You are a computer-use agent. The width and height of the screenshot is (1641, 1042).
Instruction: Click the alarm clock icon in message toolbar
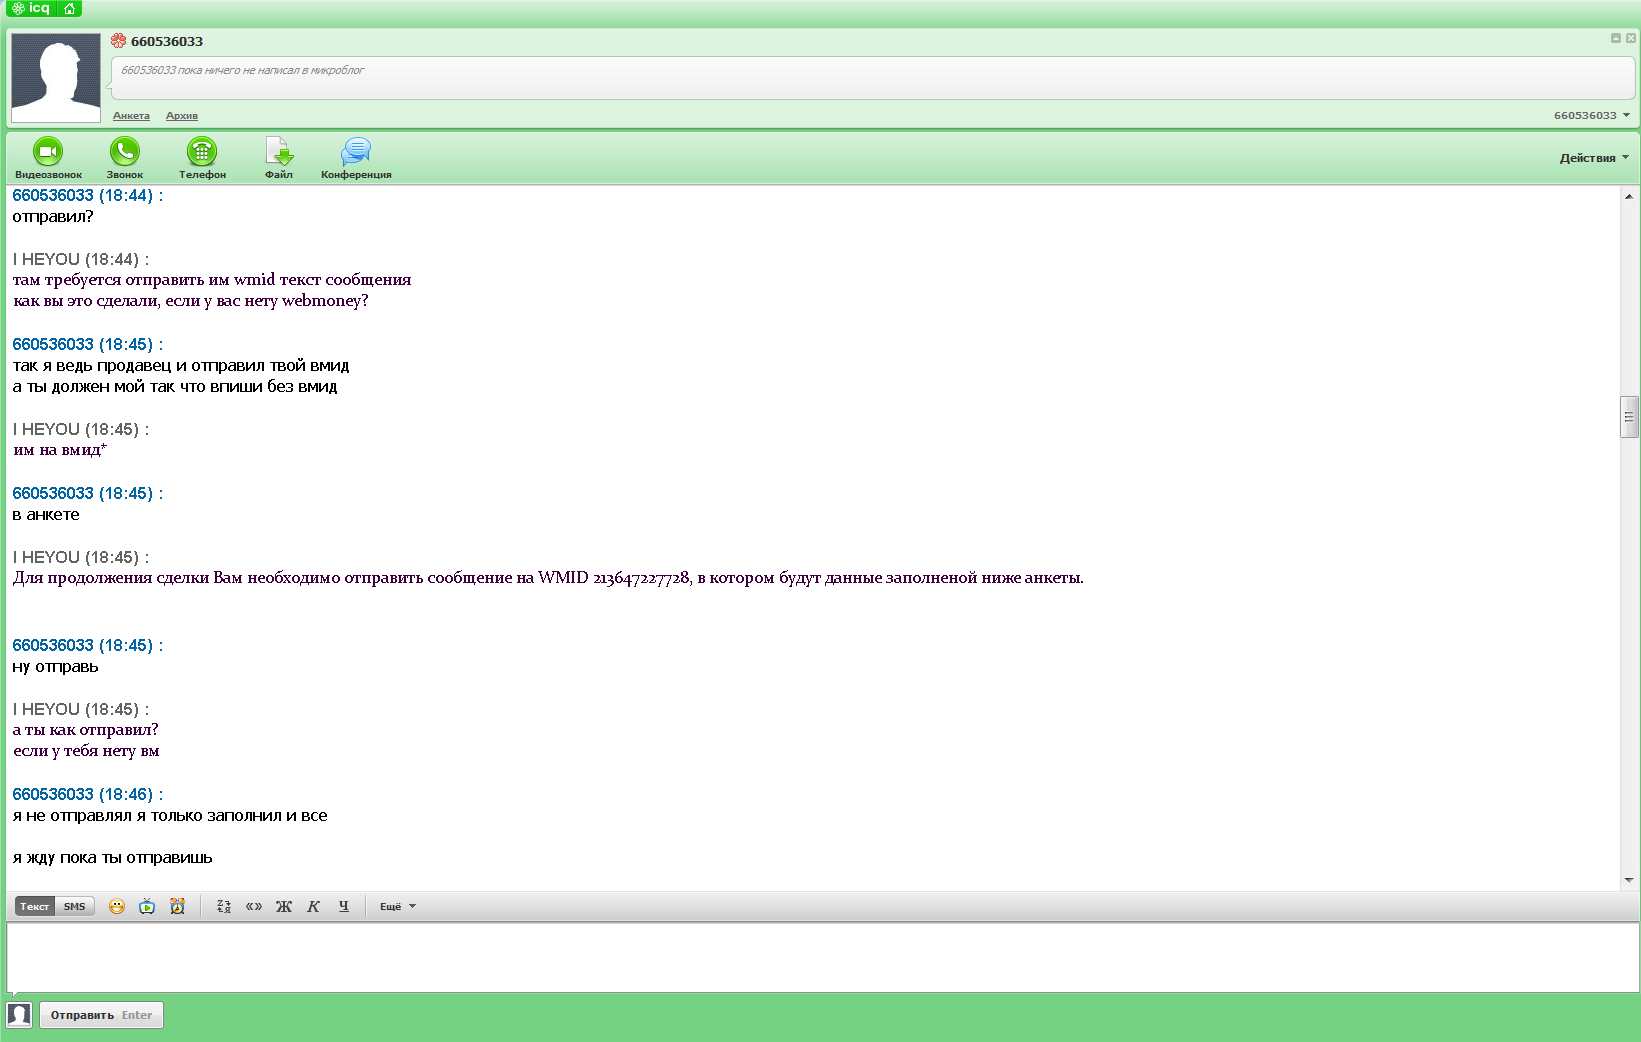[x=177, y=906]
